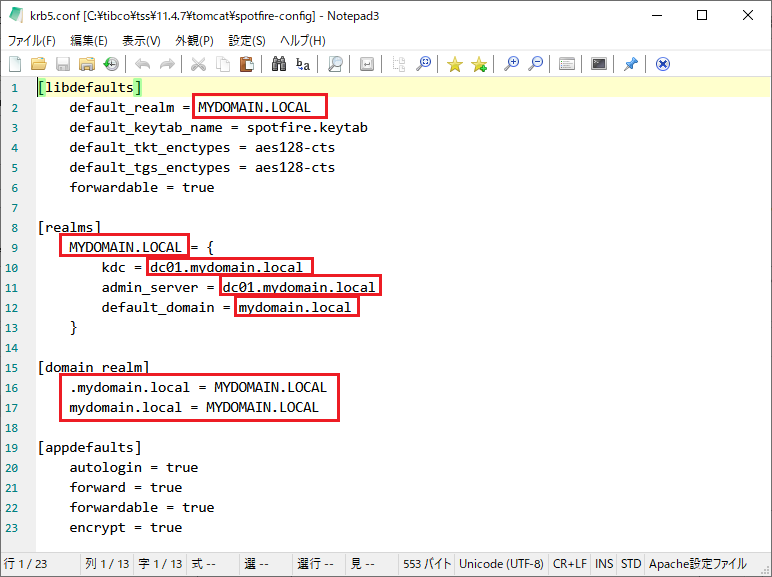
Task: Click the default_domain = mydomain.local line
Action: click(226, 308)
